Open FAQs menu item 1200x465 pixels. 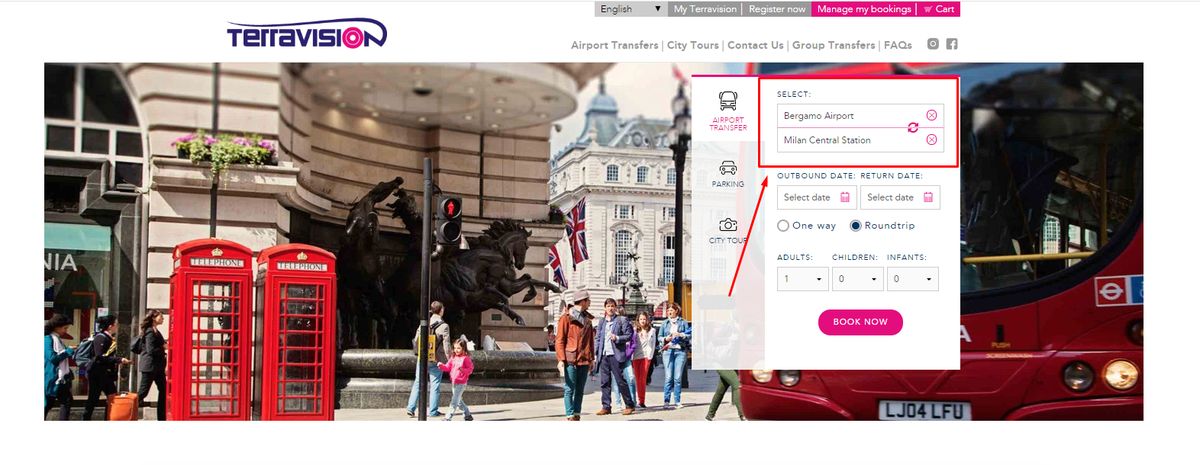point(898,45)
